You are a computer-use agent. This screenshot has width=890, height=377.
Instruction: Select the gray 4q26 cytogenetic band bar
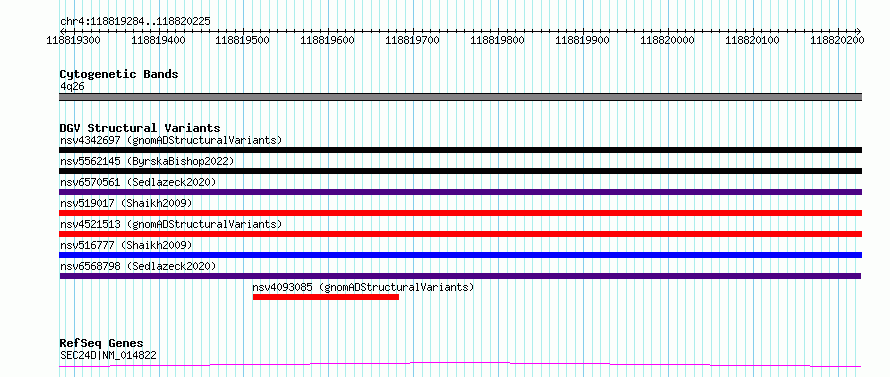[460, 97]
